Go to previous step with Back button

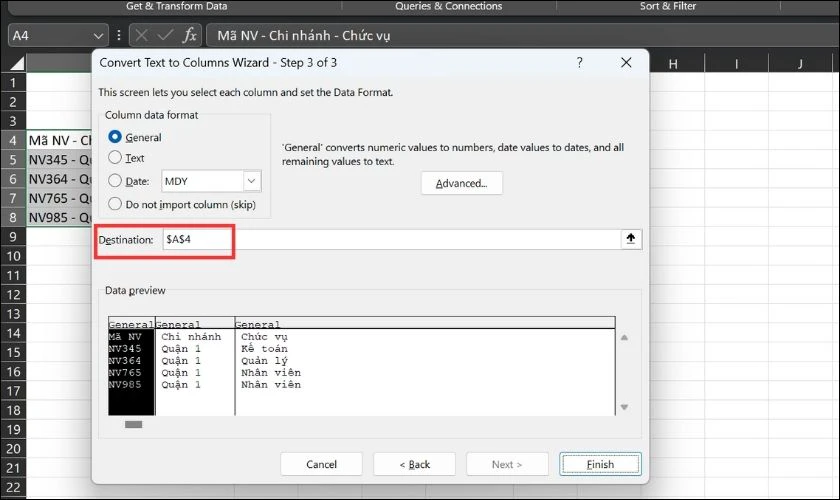click(414, 464)
